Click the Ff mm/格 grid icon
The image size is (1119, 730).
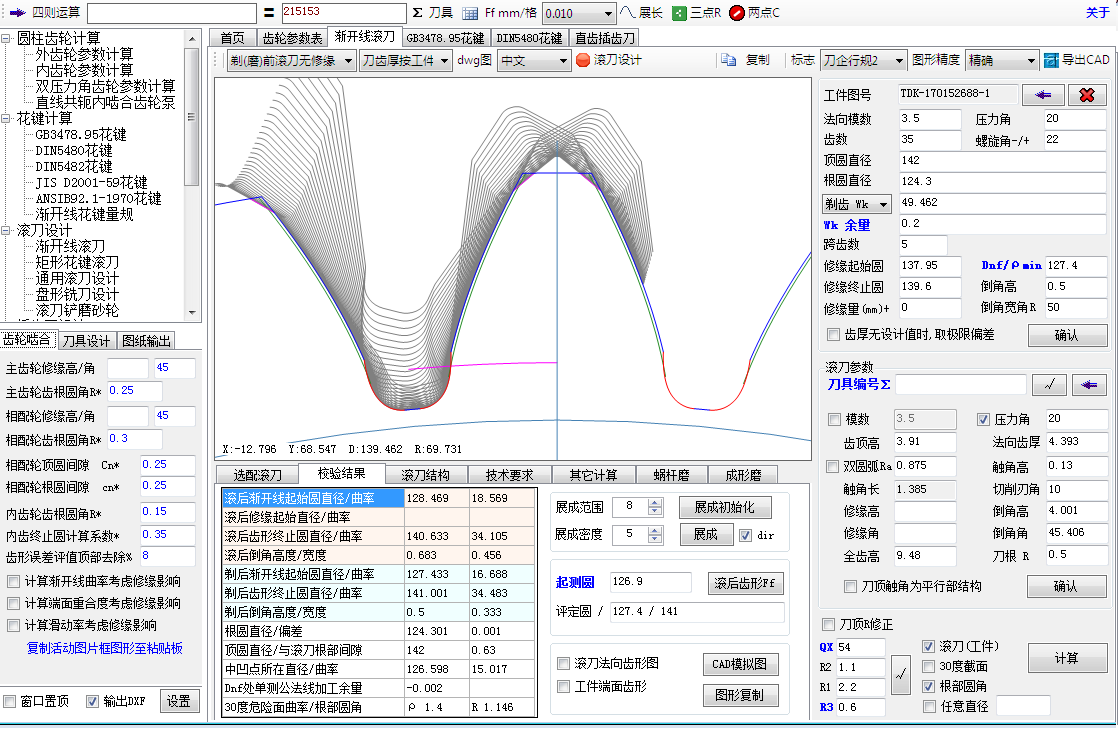[x=470, y=13]
